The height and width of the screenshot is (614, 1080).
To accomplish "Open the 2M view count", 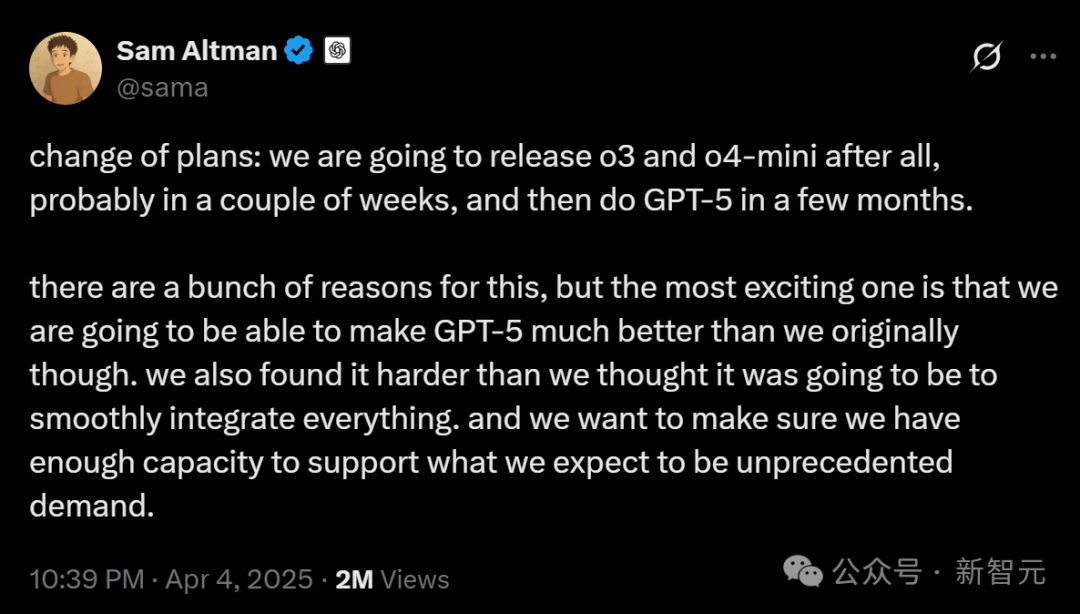I will [x=354, y=580].
